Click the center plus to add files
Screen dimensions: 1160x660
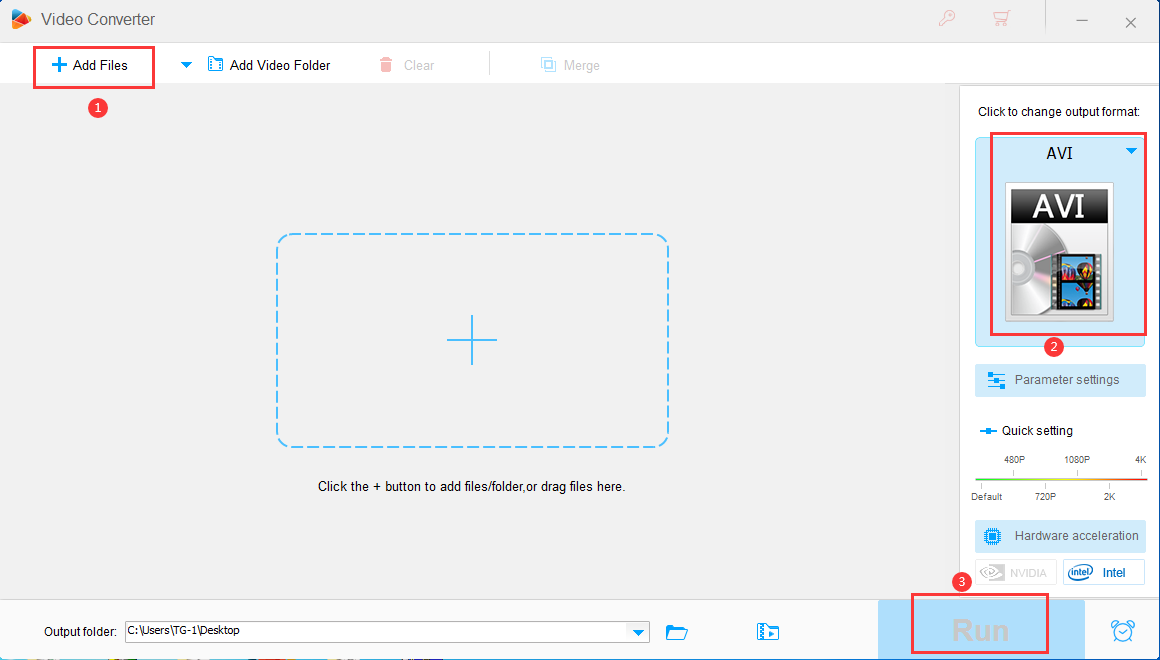pos(472,340)
